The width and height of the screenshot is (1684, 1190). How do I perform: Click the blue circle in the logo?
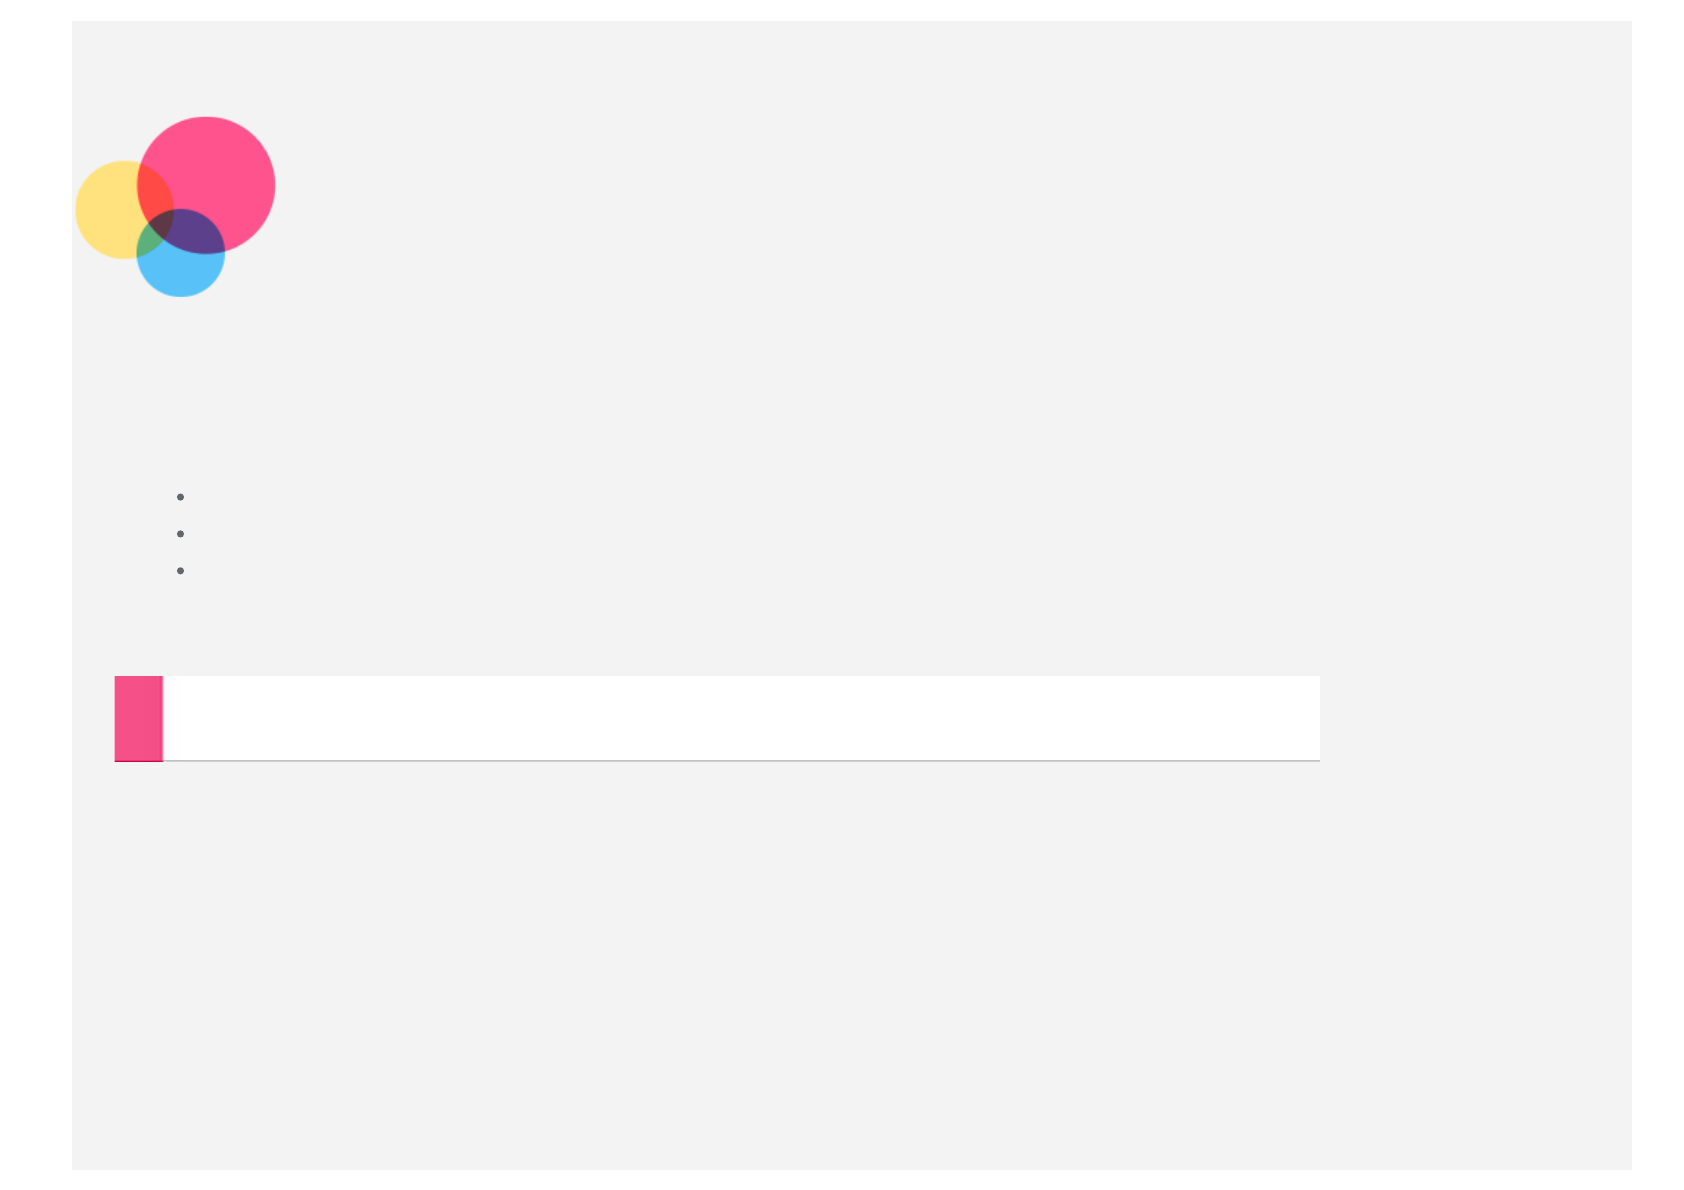pyautogui.click(x=181, y=272)
